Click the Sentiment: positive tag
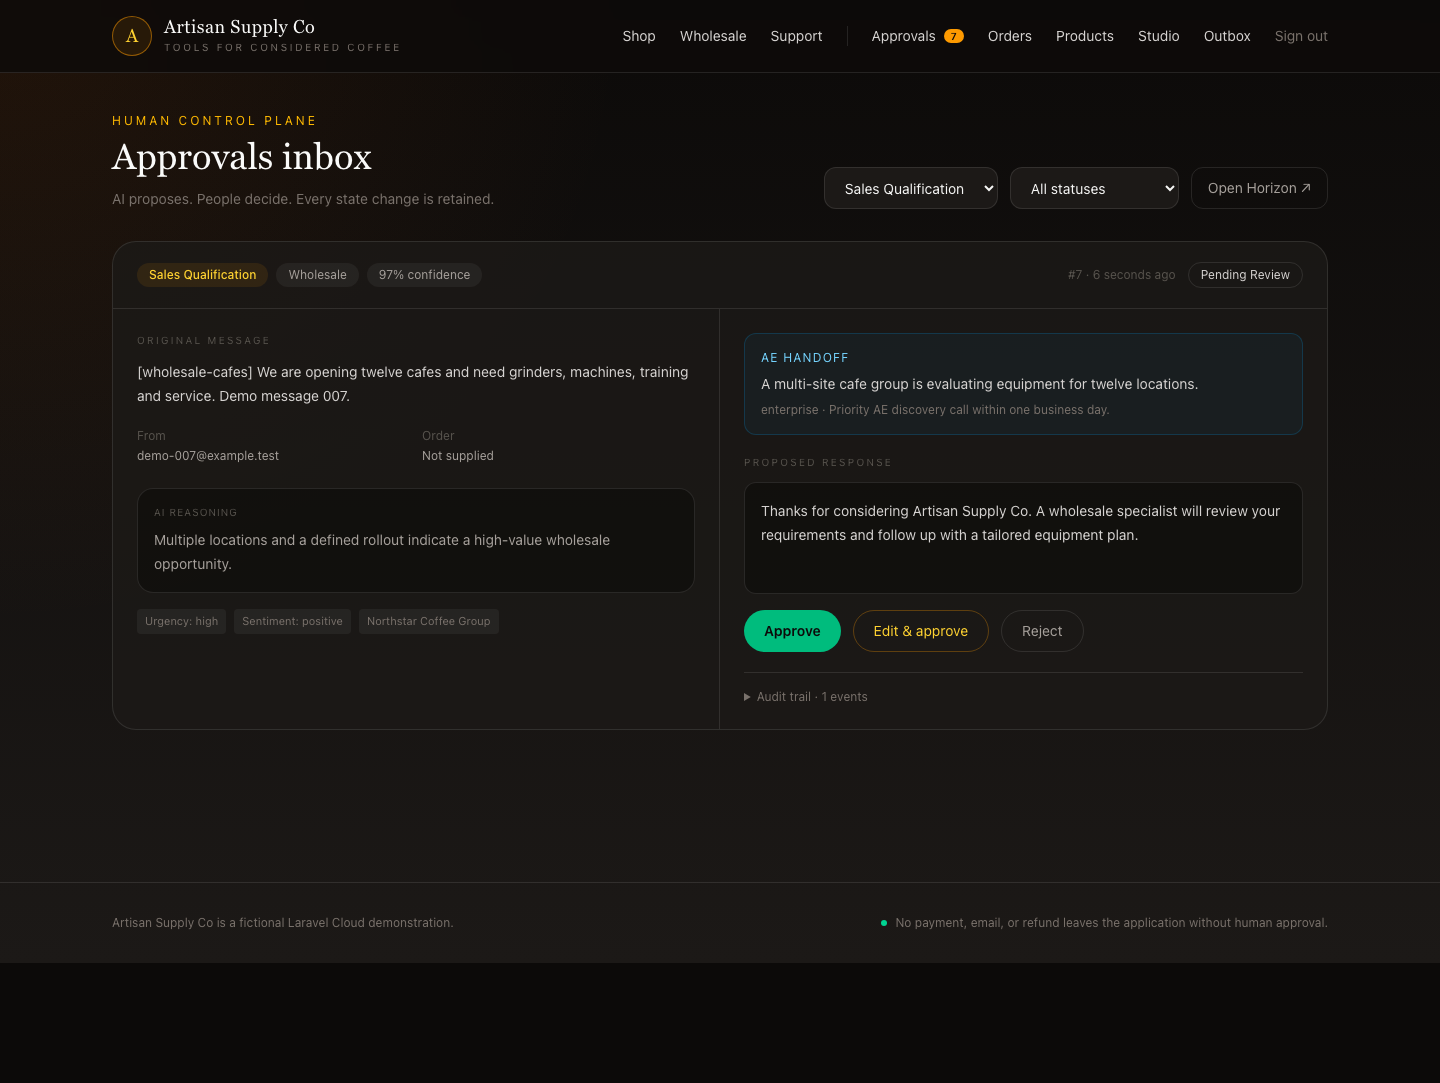Image resolution: width=1440 pixels, height=1083 pixels. [x=292, y=621]
